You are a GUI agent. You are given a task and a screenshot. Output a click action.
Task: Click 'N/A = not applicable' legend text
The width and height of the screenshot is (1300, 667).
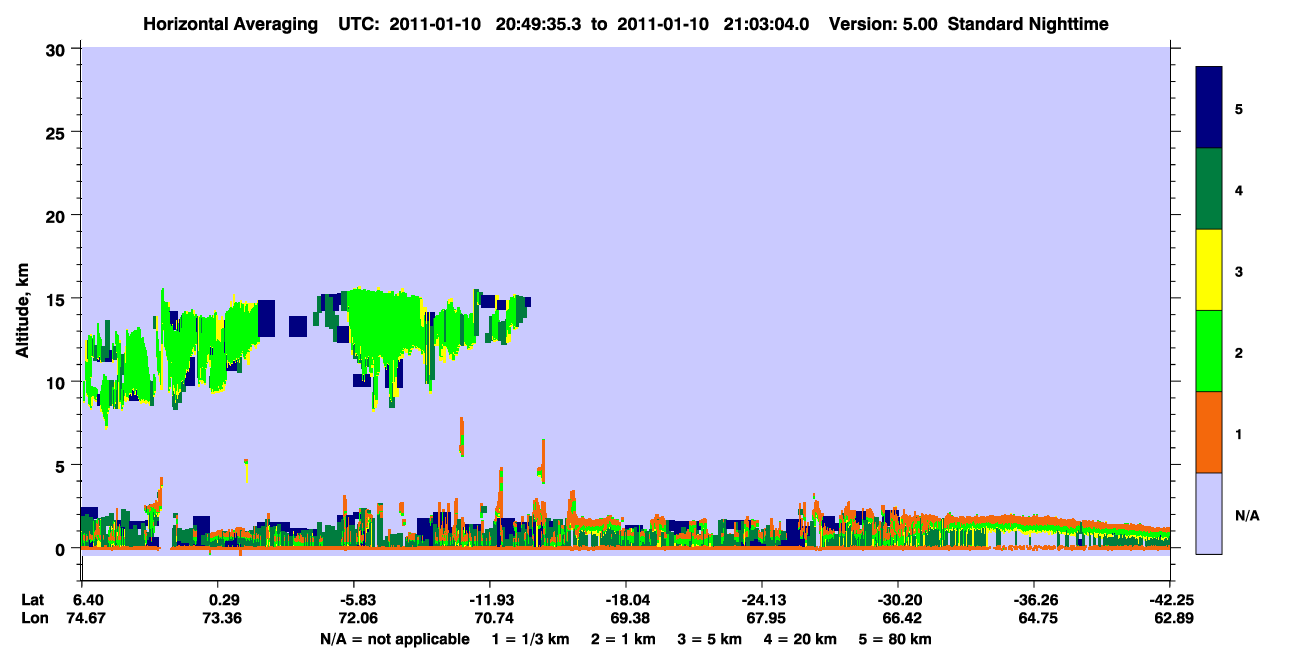[395, 639]
